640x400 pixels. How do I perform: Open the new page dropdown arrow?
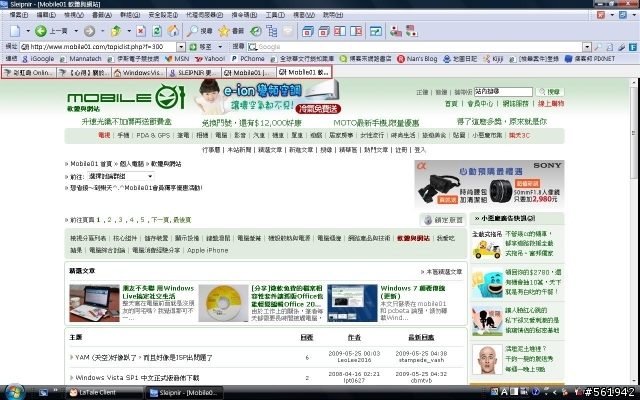[x=28, y=31]
